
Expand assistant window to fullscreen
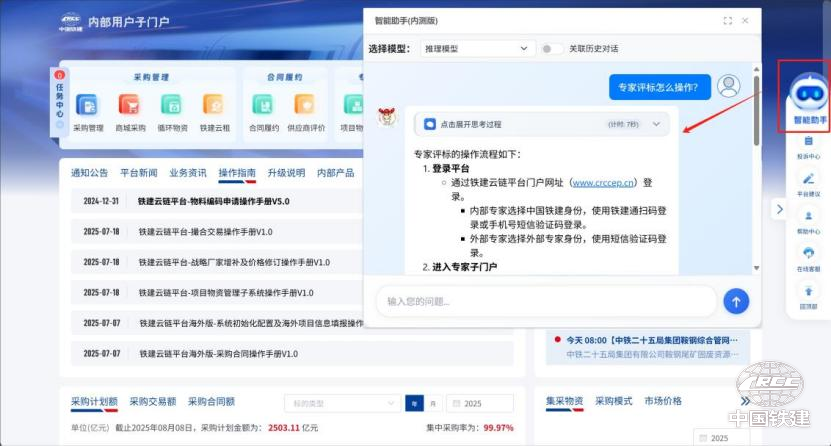(x=728, y=21)
